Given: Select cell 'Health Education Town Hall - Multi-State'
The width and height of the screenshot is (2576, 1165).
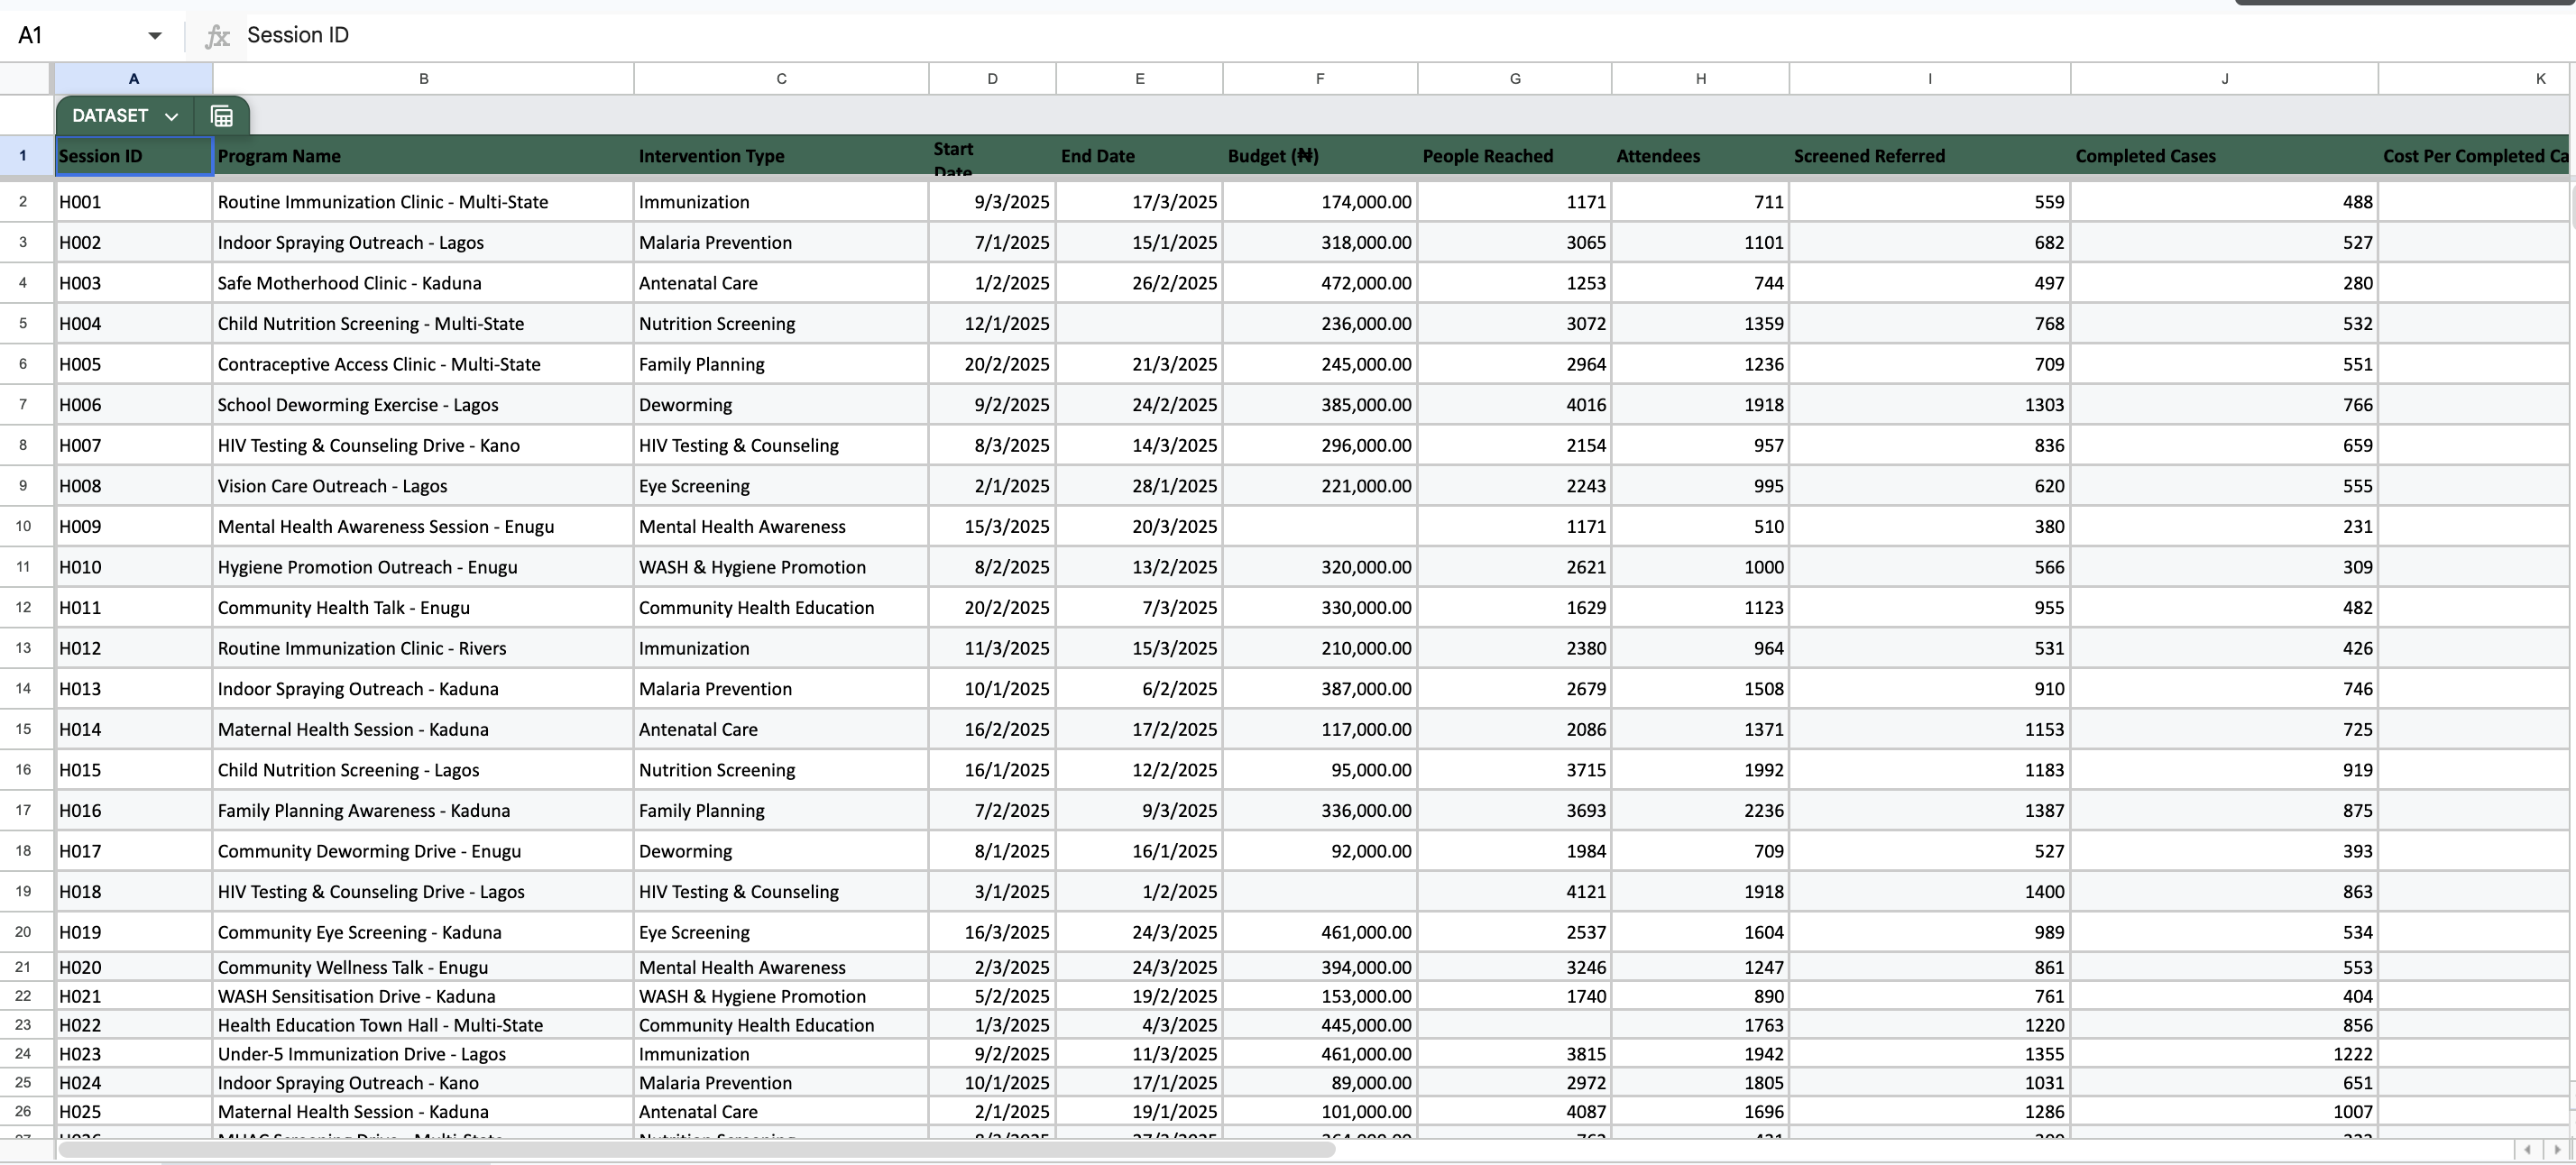Looking at the screenshot, I should click(423, 1025).
